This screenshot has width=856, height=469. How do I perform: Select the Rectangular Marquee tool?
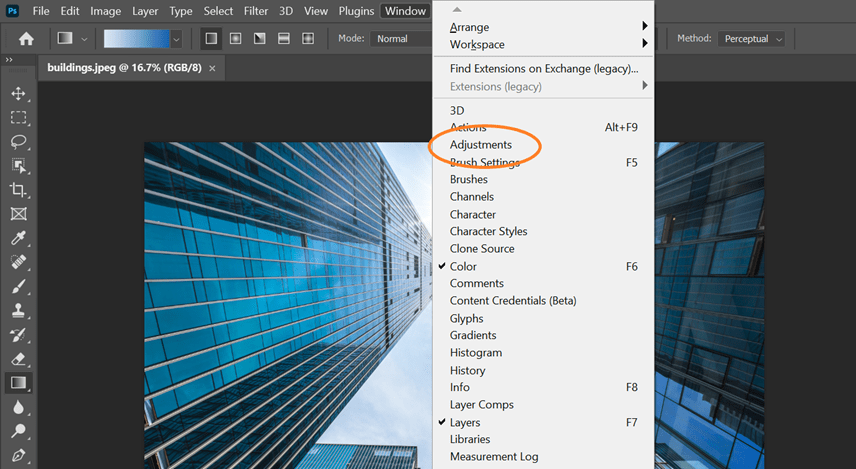click(18, 117)
